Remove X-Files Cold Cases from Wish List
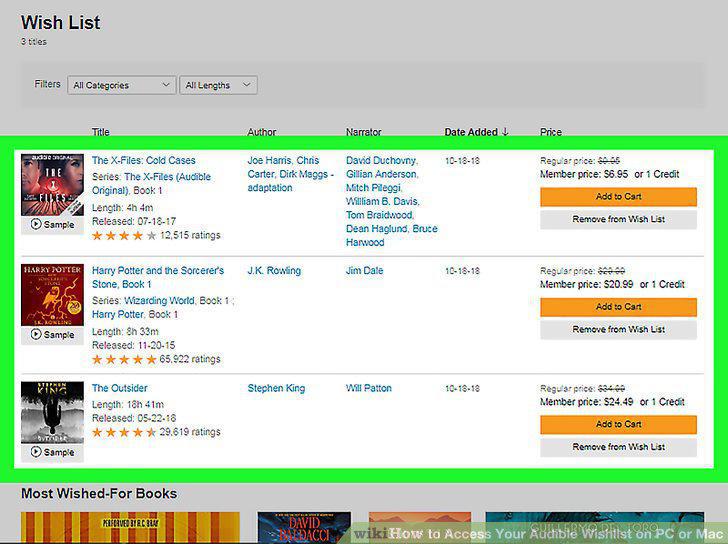 [x=618, y=219]
